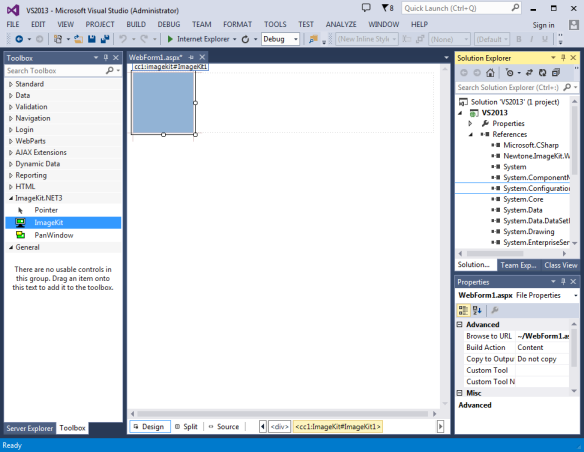Switch to Design view
584x452 pixels.
(x=150, y=427)
